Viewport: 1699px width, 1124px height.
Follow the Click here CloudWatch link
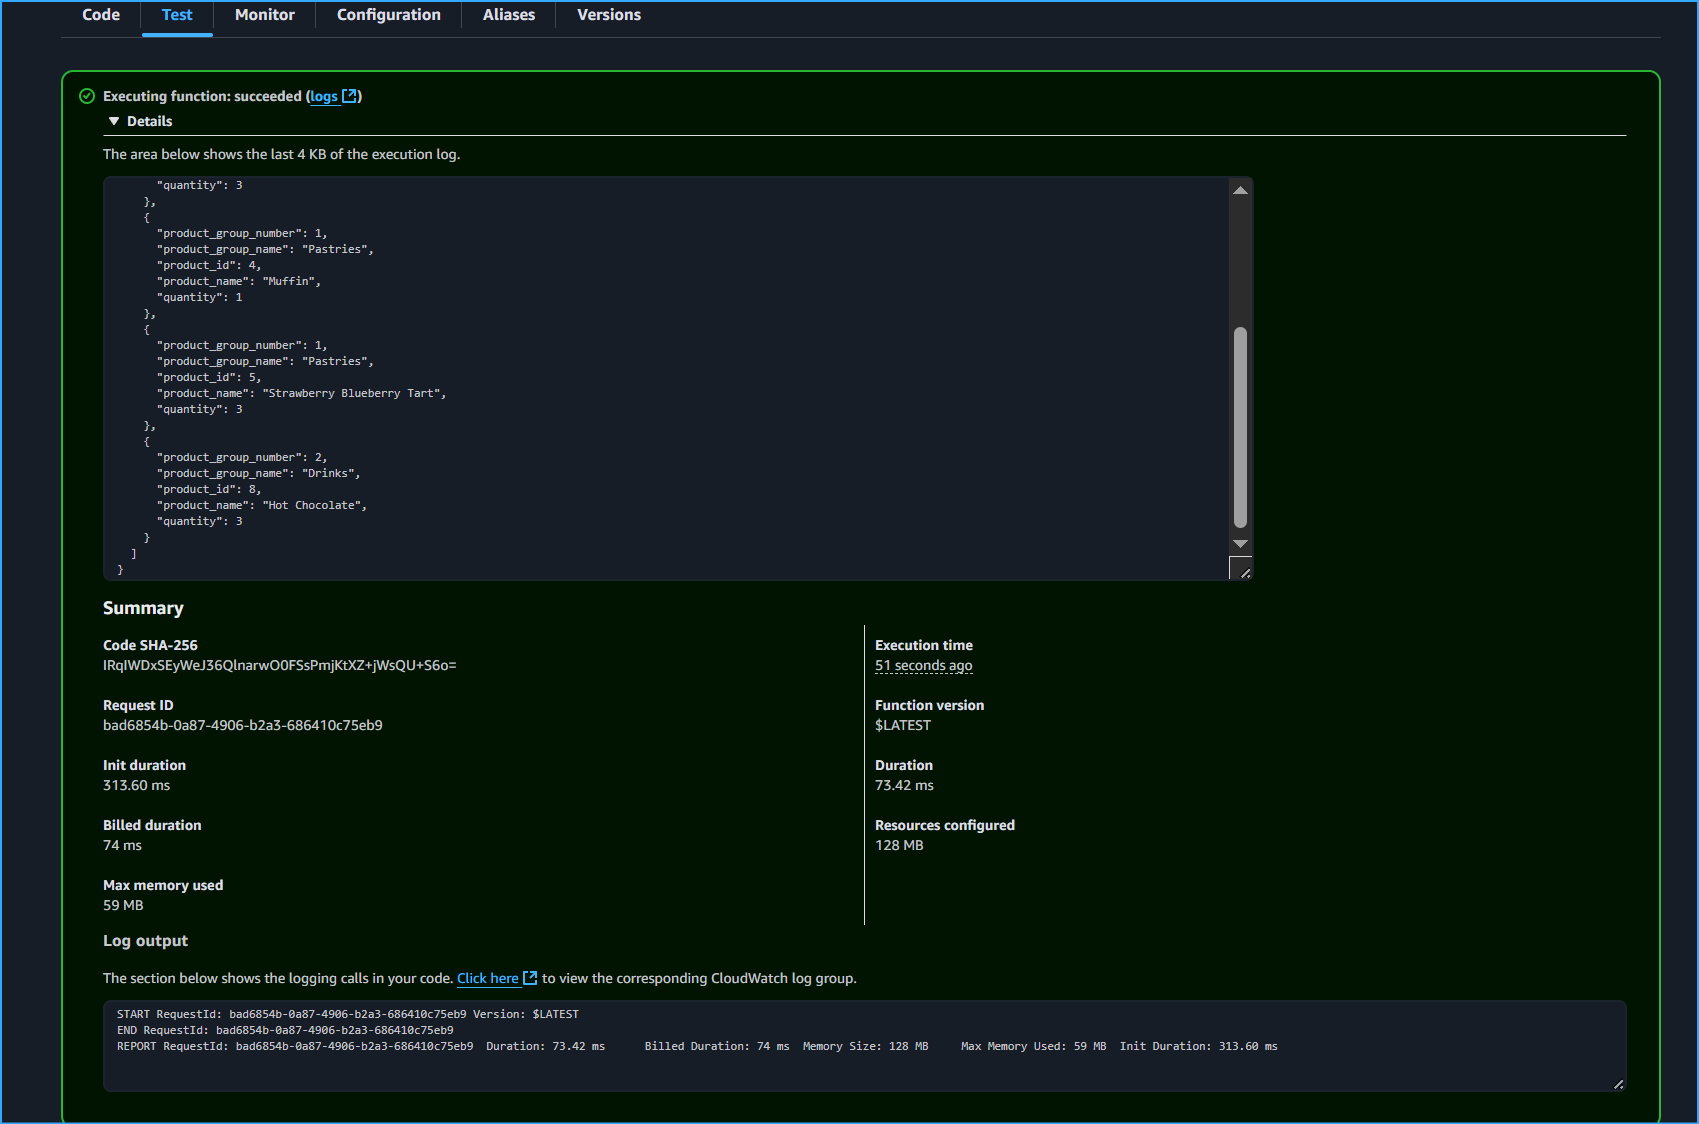click(x=487, y=978)
